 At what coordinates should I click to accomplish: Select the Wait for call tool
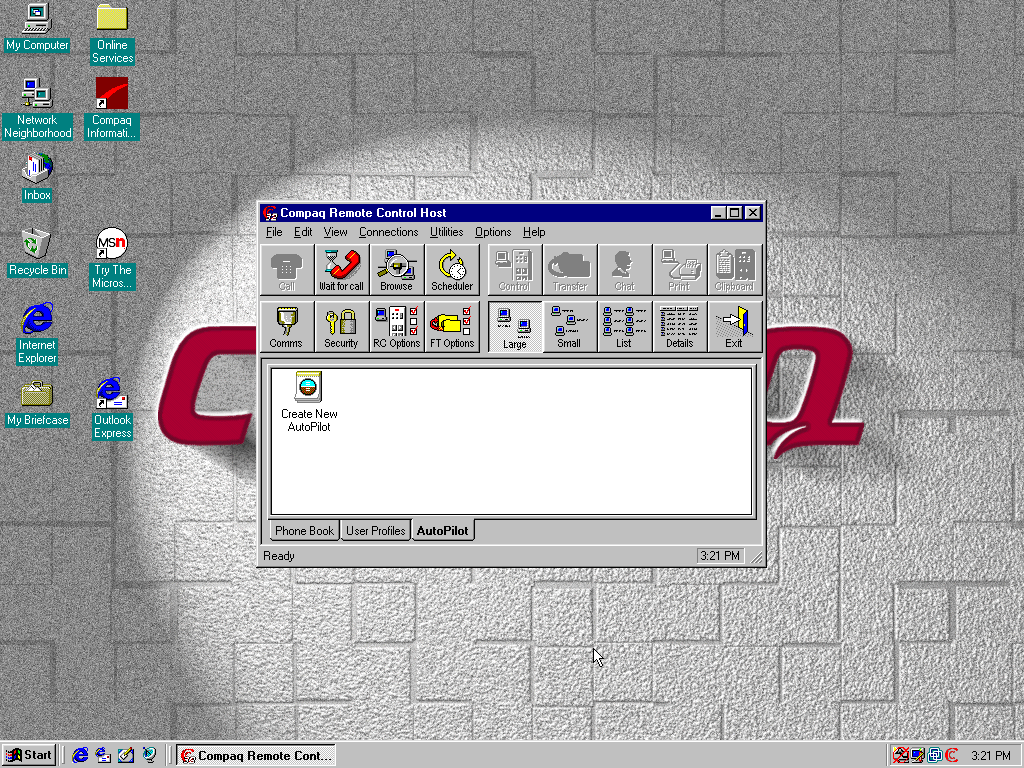tap(340, 268)
